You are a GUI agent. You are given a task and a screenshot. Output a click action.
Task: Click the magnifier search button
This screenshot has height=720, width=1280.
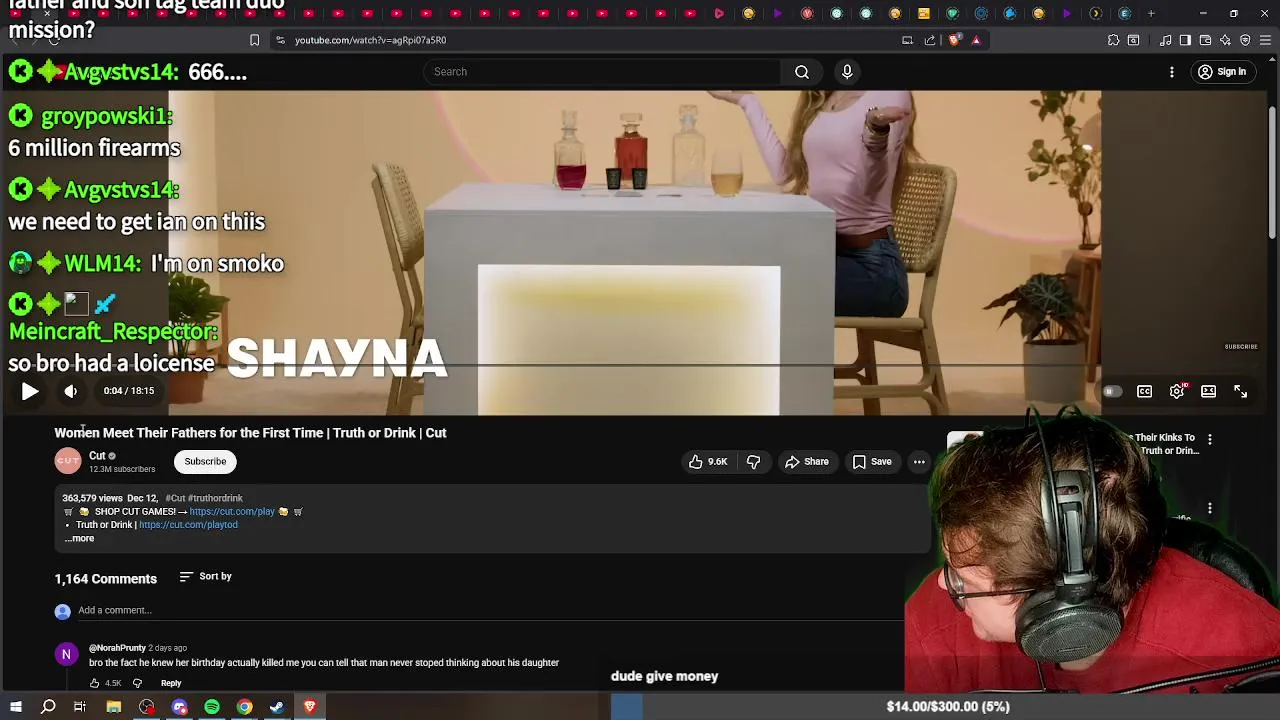click(802, 72)
